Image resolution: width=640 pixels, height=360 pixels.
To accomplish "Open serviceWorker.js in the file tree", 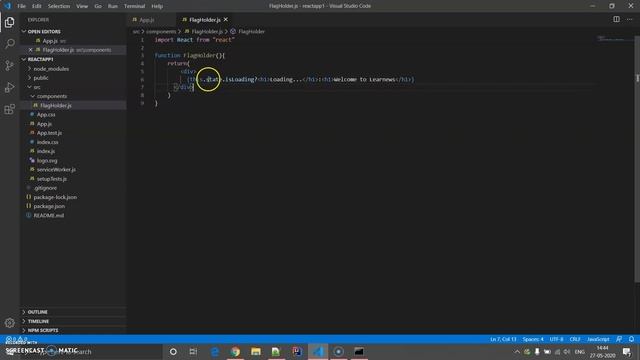I will point(73,169).
